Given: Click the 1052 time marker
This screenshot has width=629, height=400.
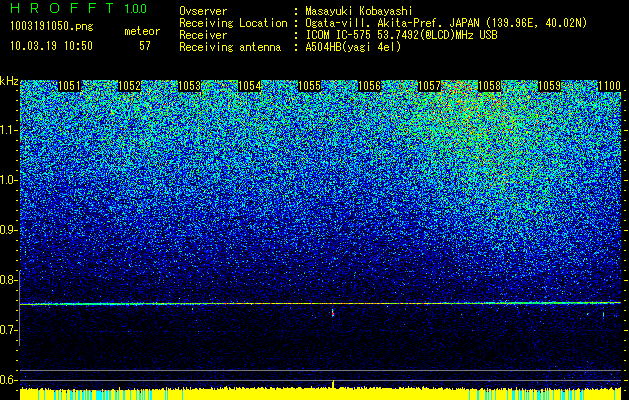Looking at the screenshot, I should pyautogui.click(x=130, y=86).
